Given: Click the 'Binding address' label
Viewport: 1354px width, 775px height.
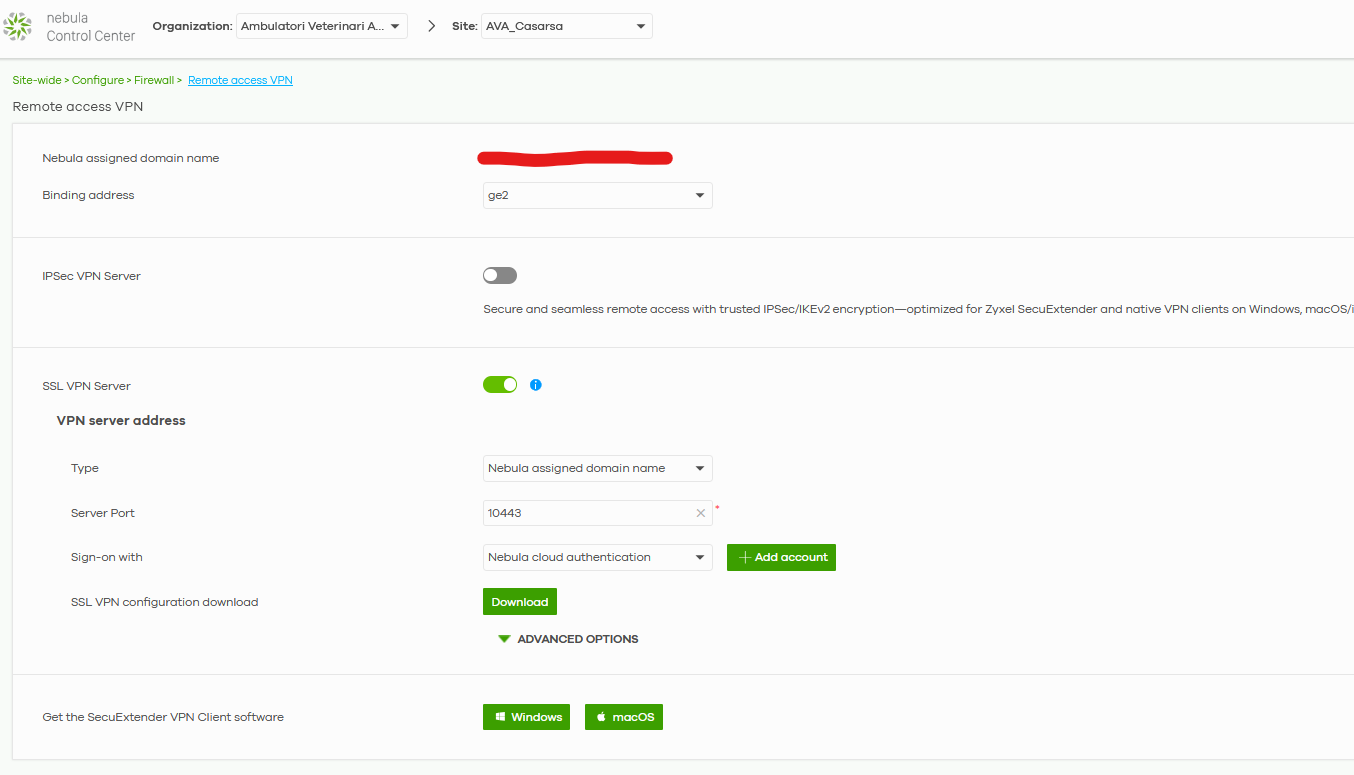Looking at the screenshot, I should (88, 195).
